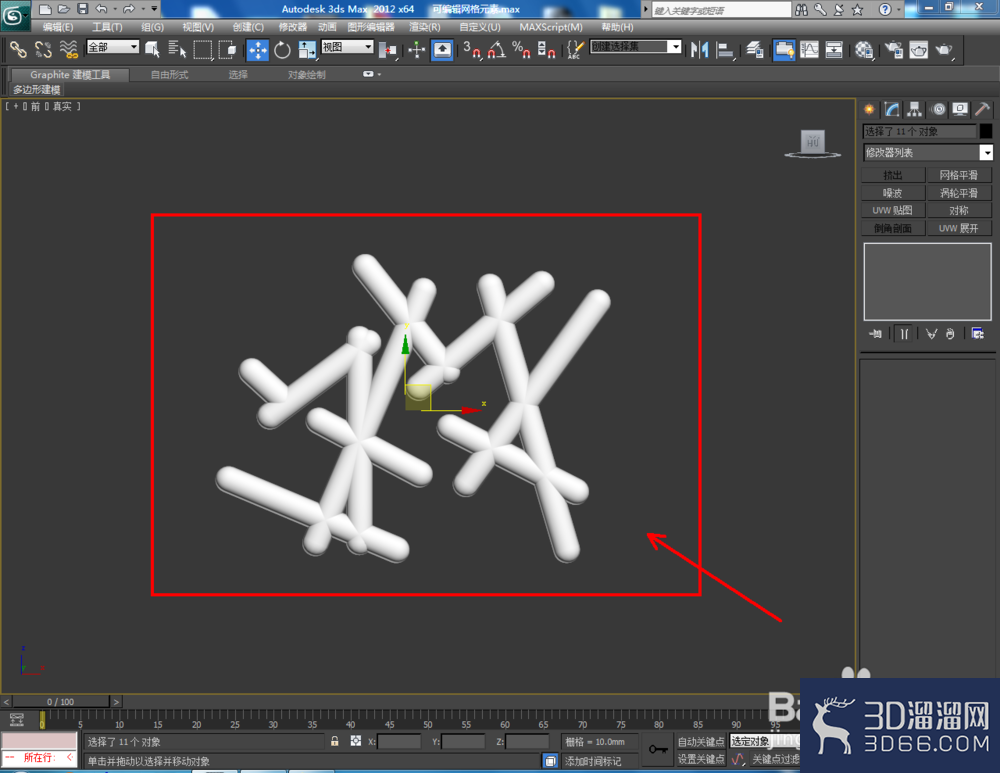Open the 编辑(E) menu
1000x773 pixels.
[x=58, y=27]
